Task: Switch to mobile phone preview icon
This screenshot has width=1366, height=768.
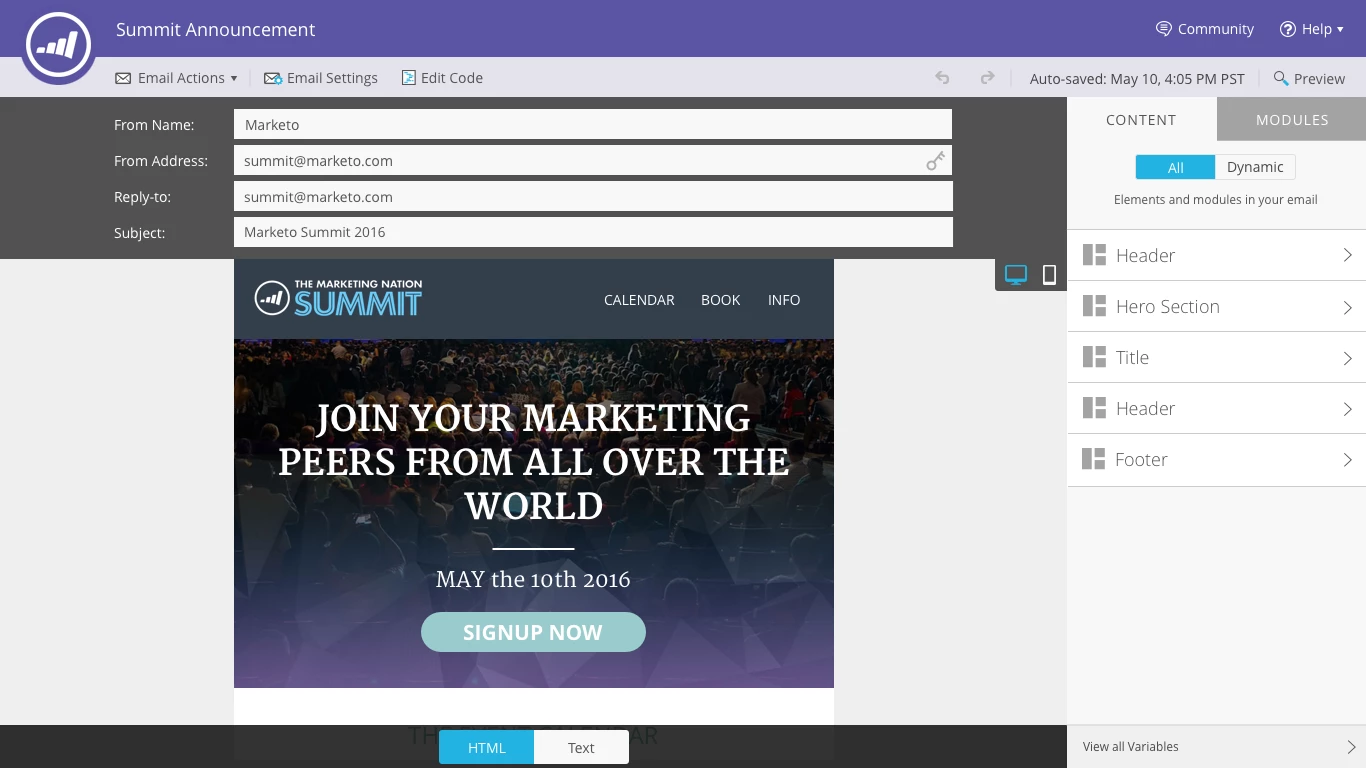Action: point(1049,275)
